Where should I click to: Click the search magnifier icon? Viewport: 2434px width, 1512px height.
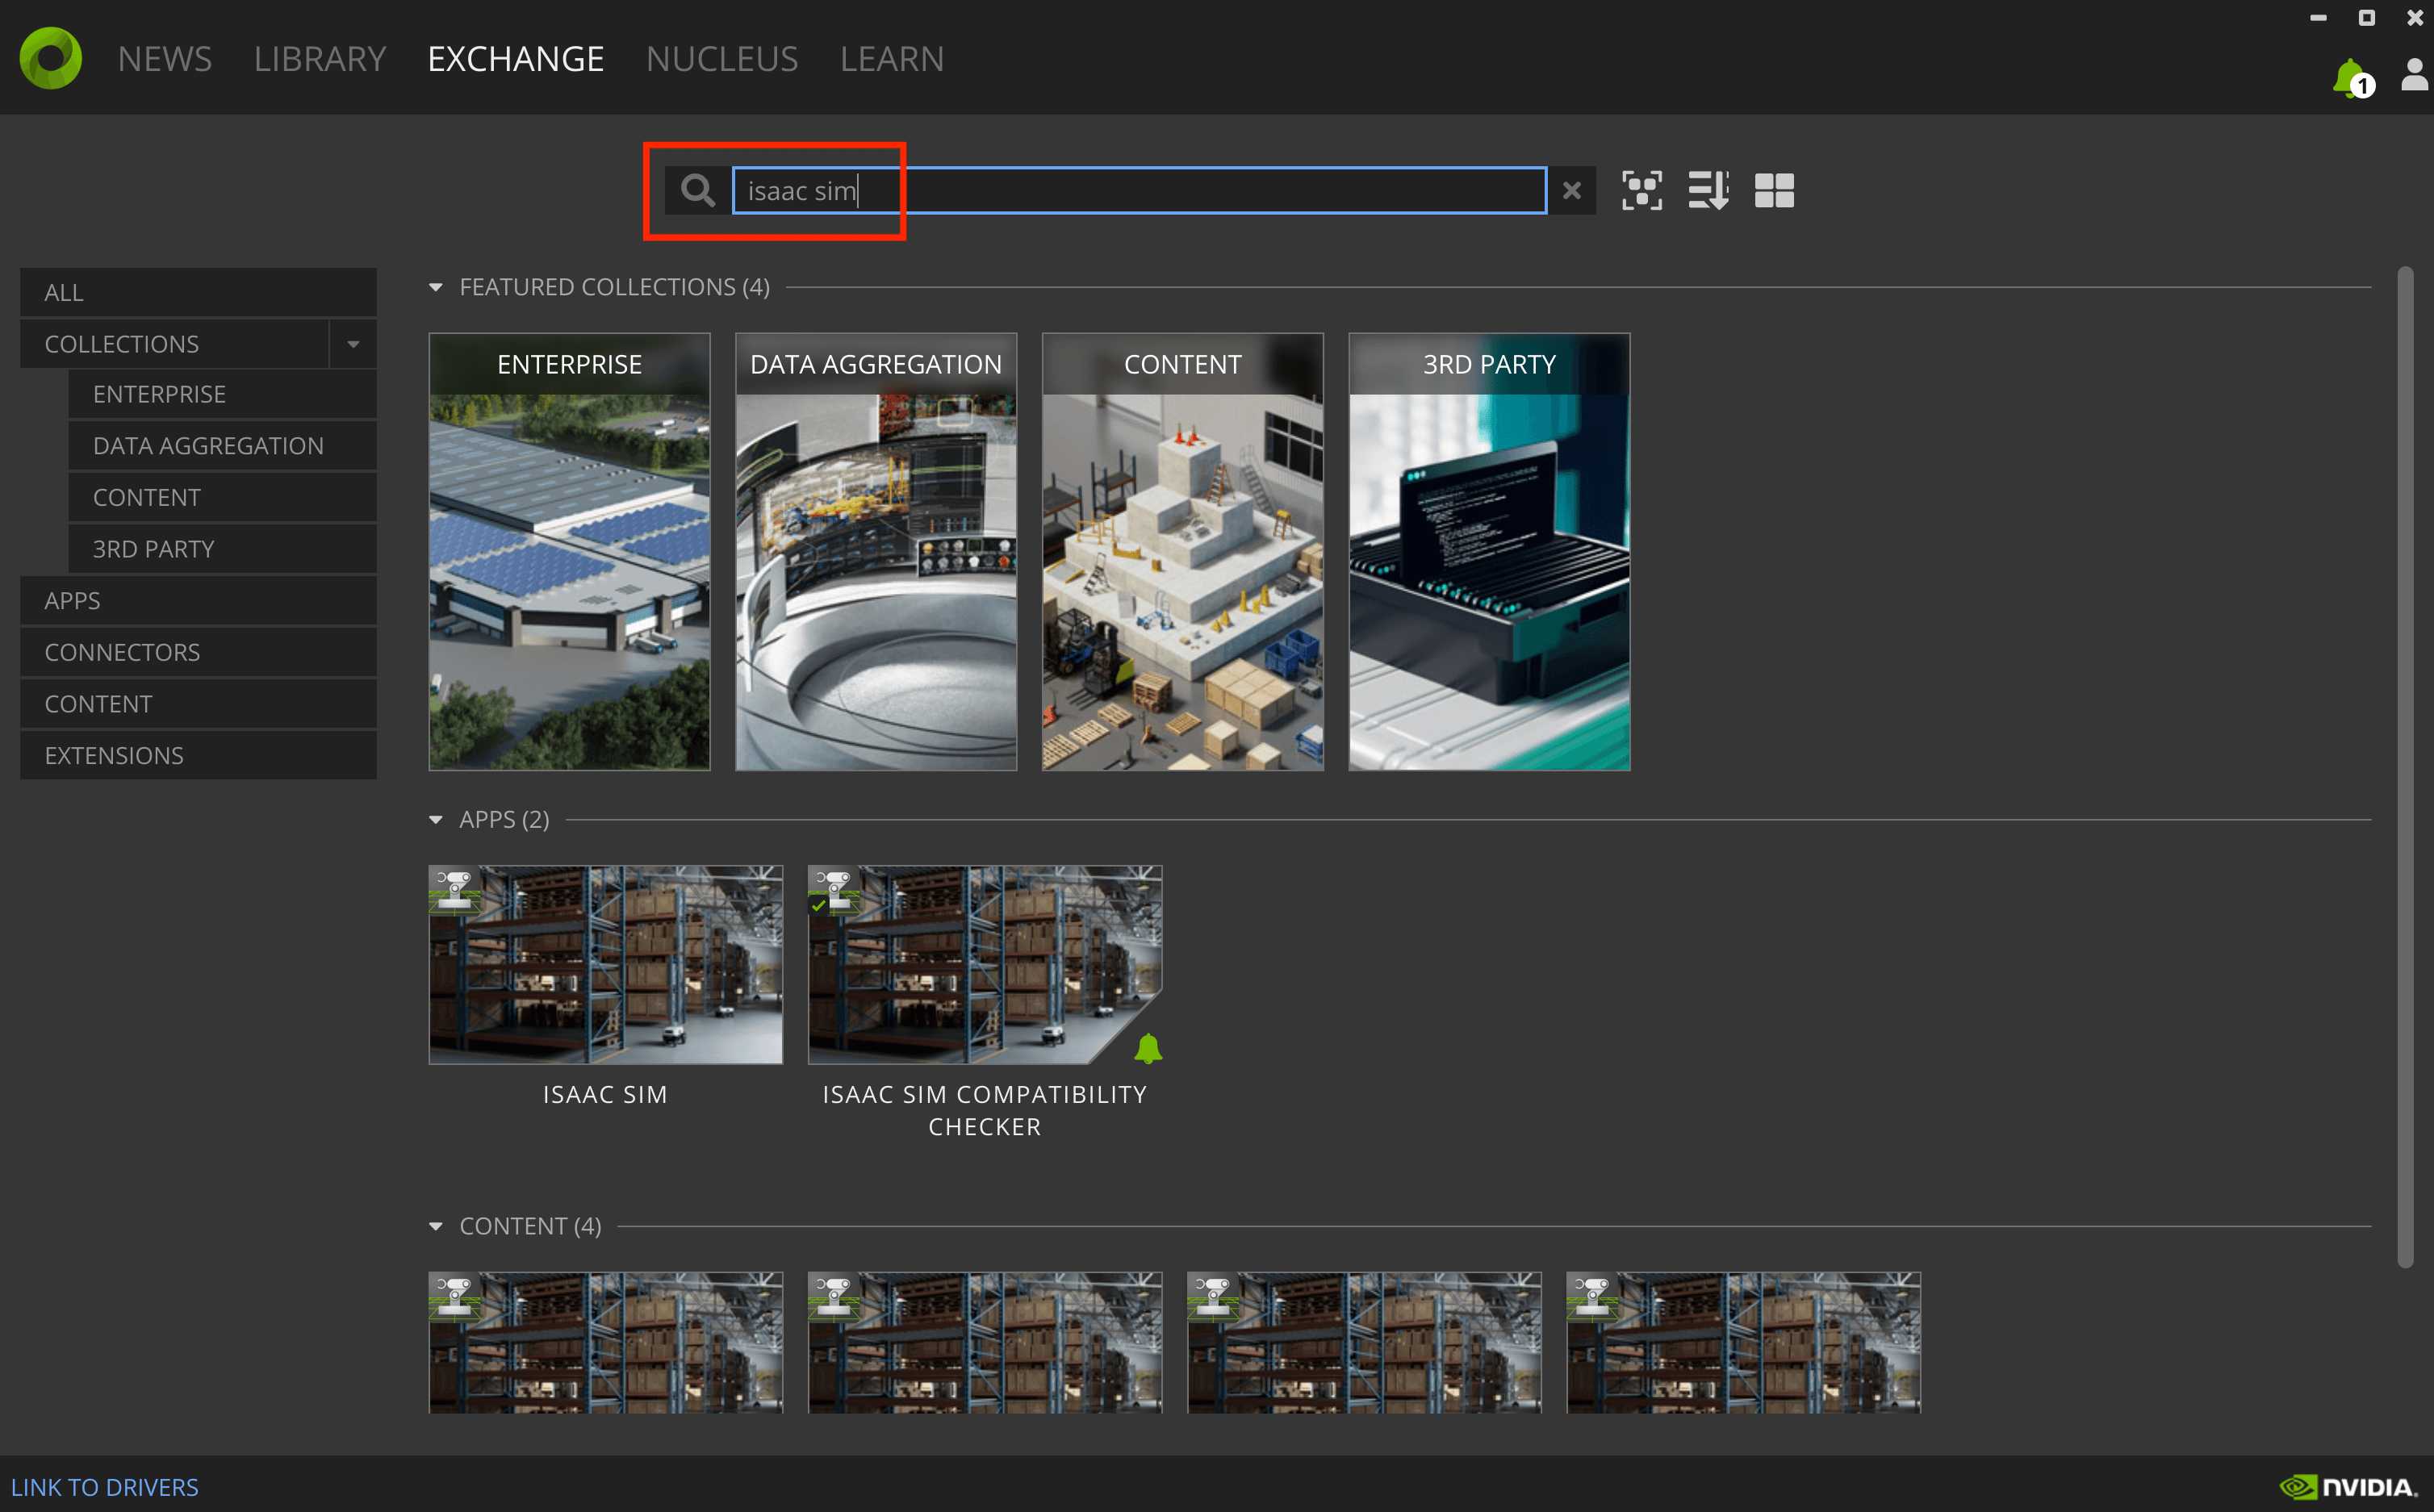tap(697, 190)
